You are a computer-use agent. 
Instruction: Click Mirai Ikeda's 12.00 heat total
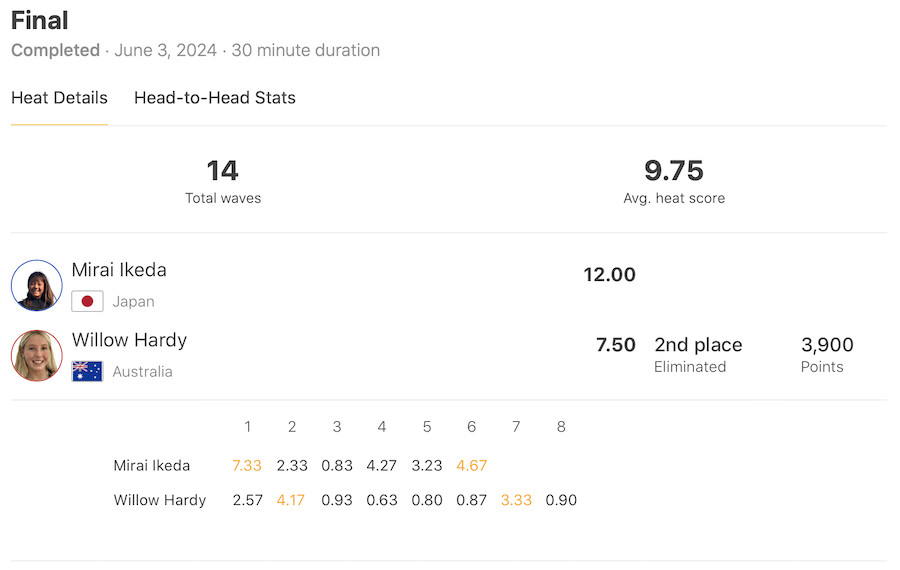609,275
